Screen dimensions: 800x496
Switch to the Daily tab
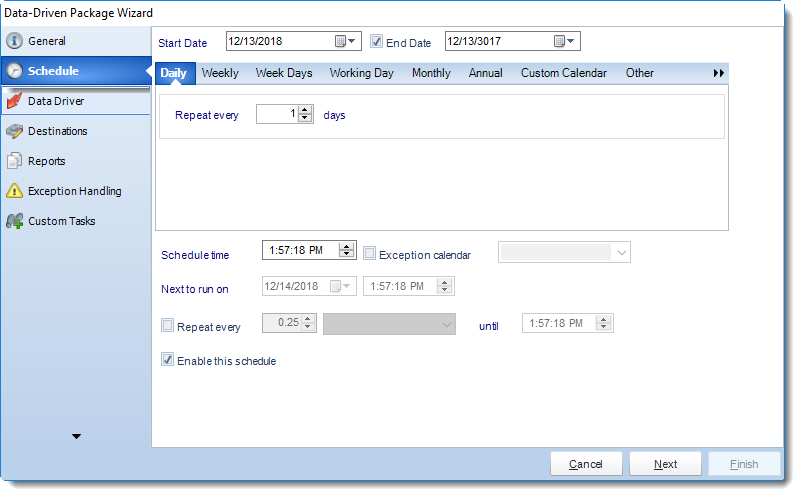(173, 73)
